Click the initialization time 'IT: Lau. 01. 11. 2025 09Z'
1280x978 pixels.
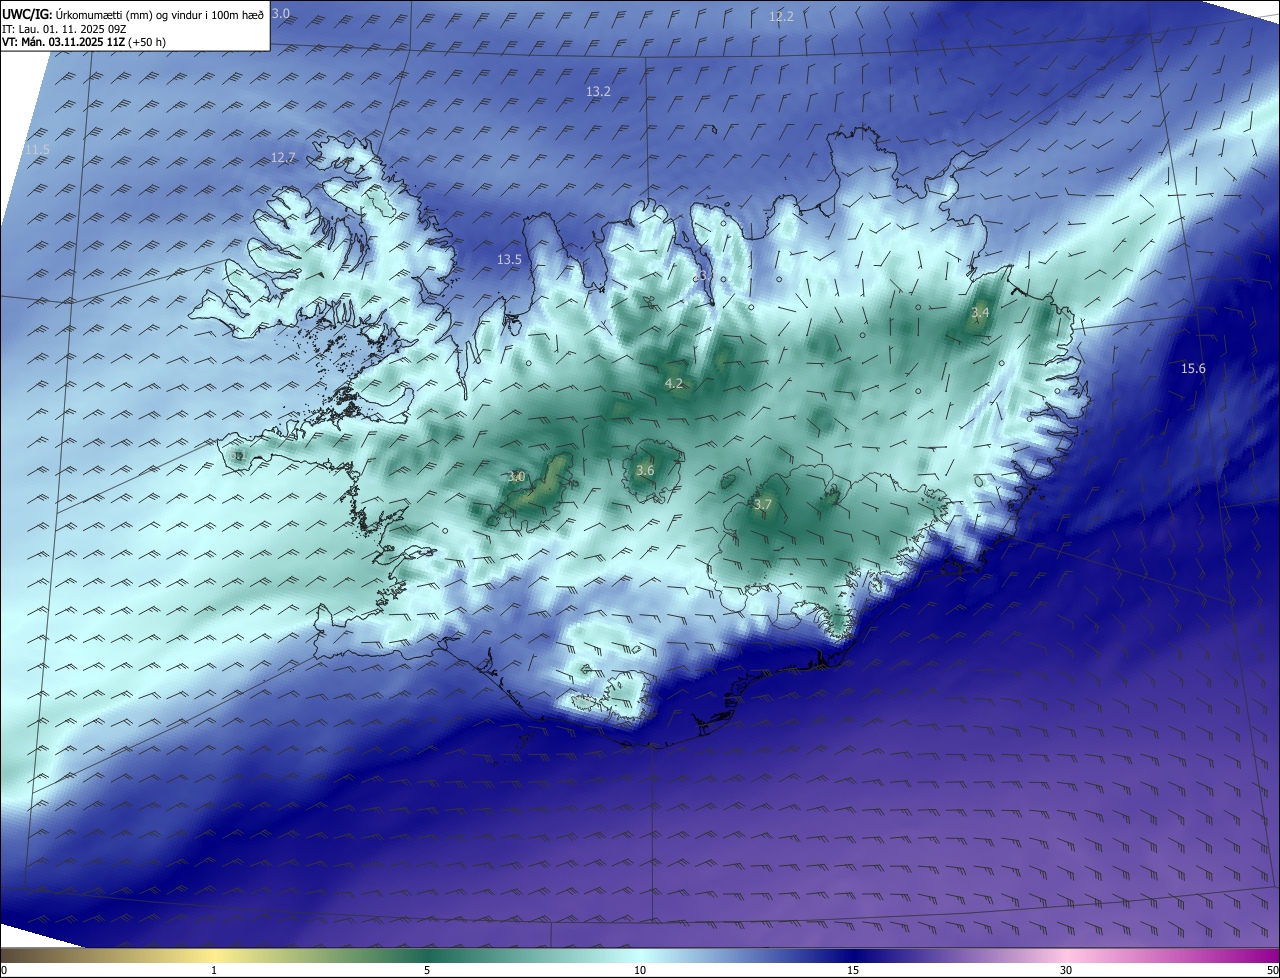point(63,29)
